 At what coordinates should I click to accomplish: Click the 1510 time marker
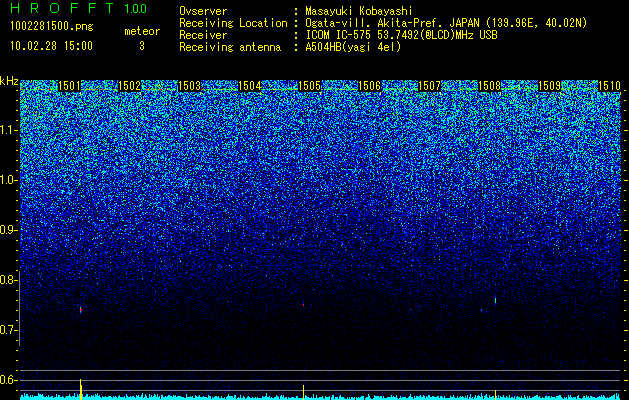610,86
